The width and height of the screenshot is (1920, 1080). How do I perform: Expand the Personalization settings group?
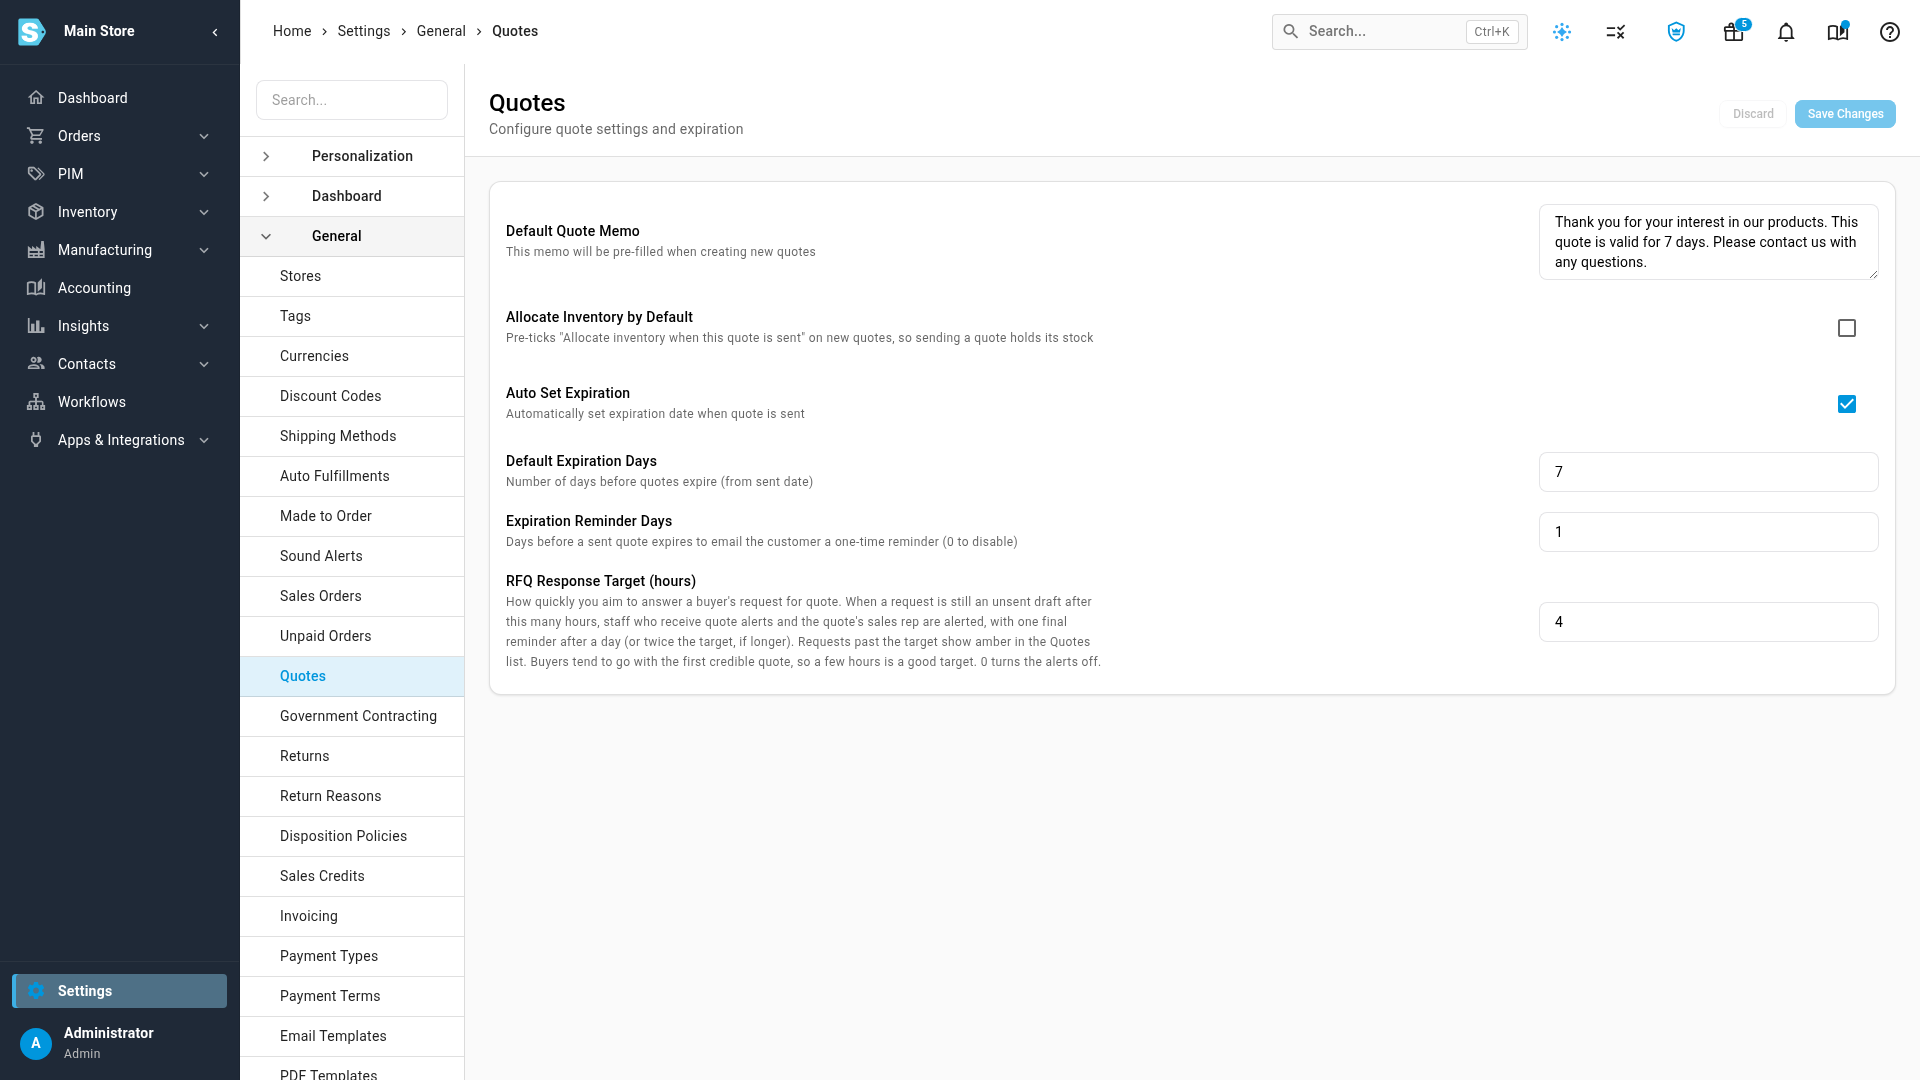(x=352, y=156)
